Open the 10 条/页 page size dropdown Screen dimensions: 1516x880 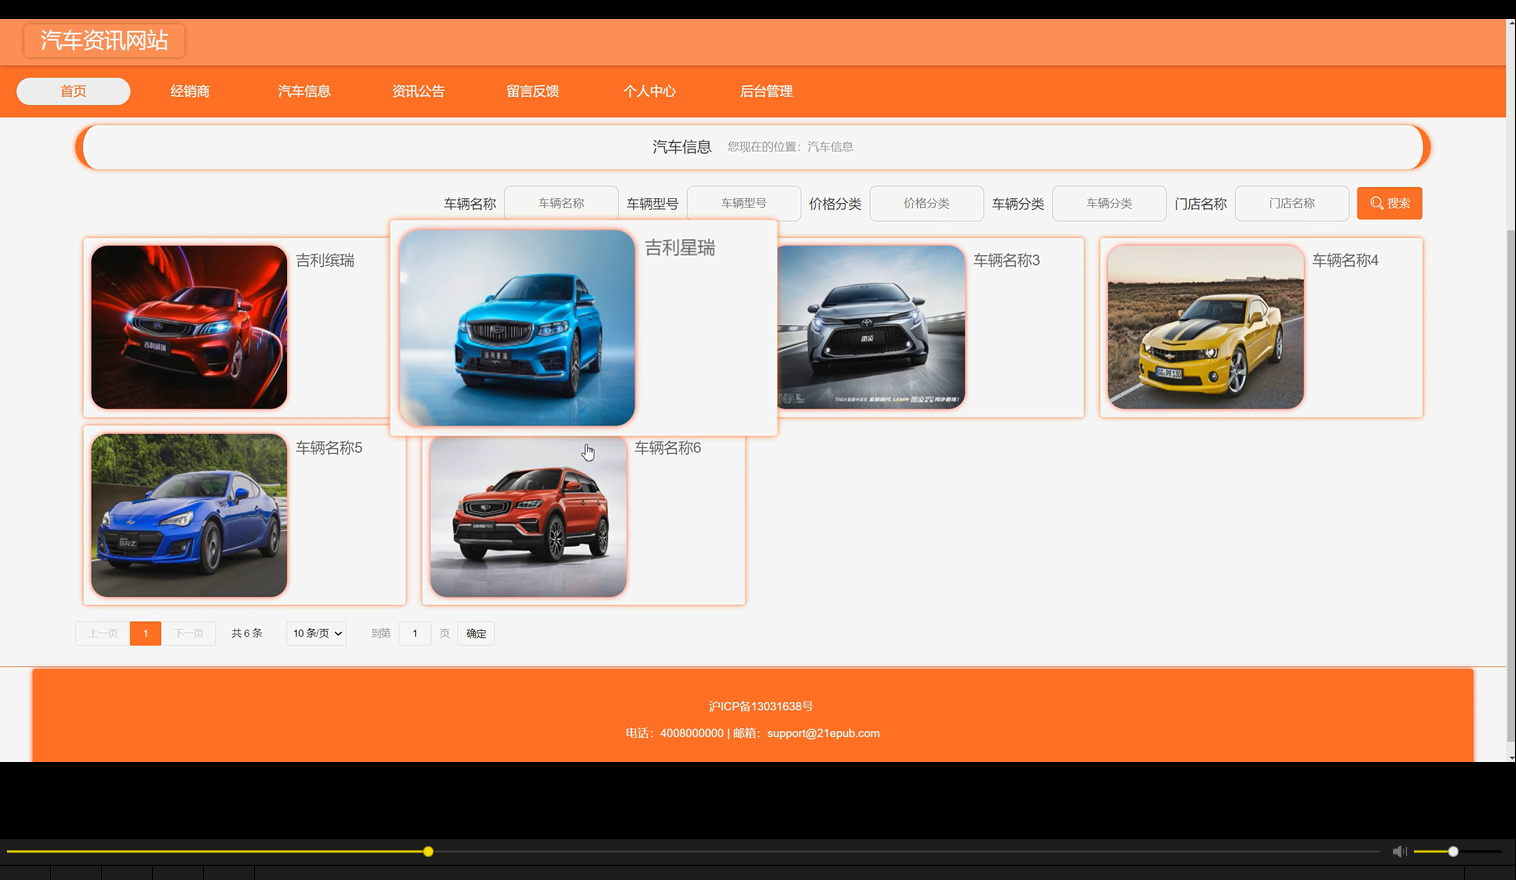coord(316,633)
